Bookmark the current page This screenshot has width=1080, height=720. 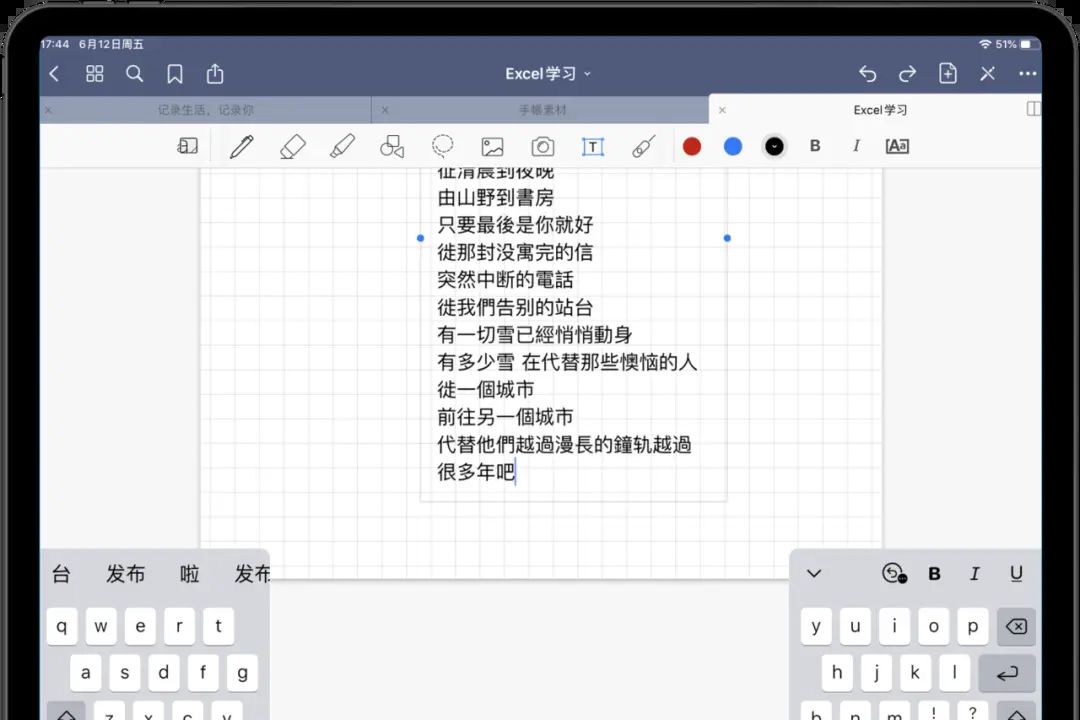click(x=175, y=73)
